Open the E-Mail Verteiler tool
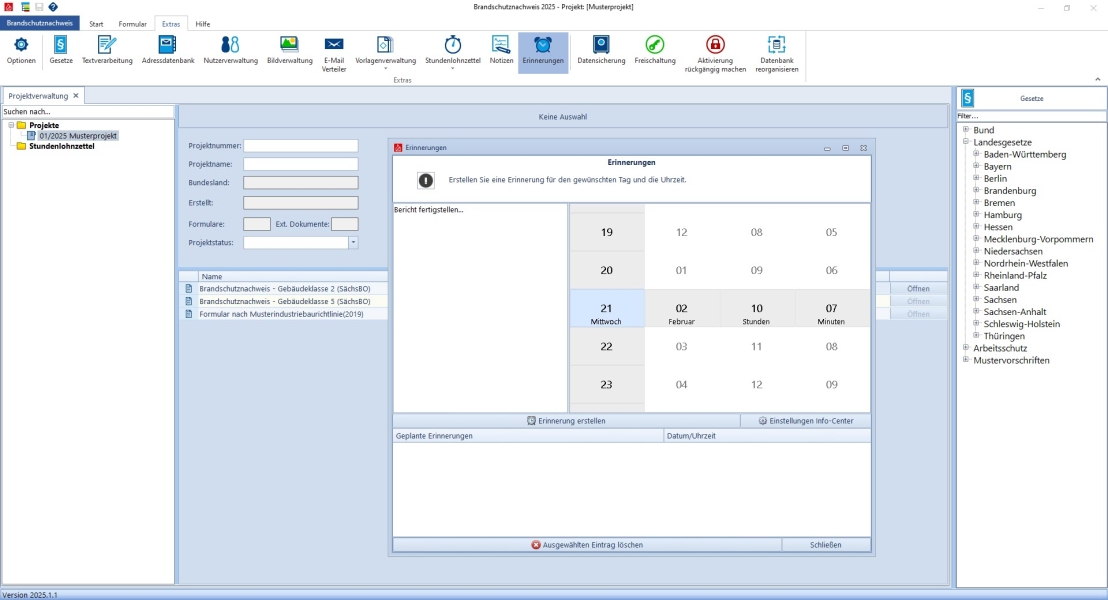1108x600 pixels. 334,54
